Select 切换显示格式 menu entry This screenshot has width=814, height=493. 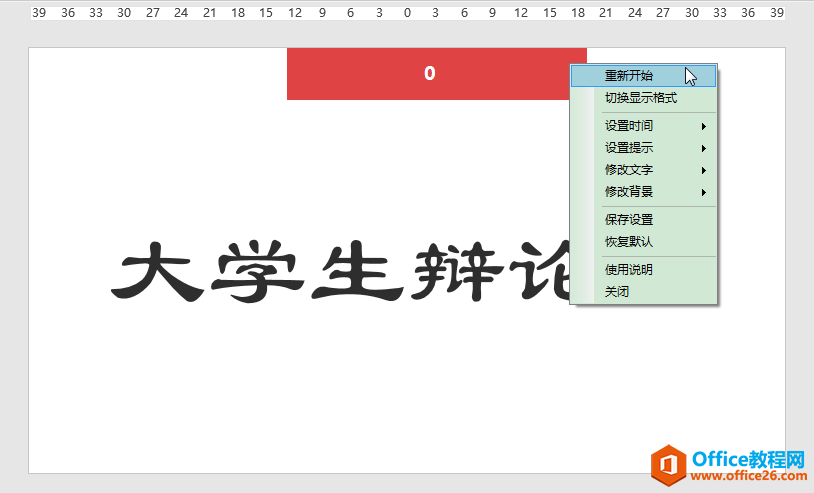point(643,98)
